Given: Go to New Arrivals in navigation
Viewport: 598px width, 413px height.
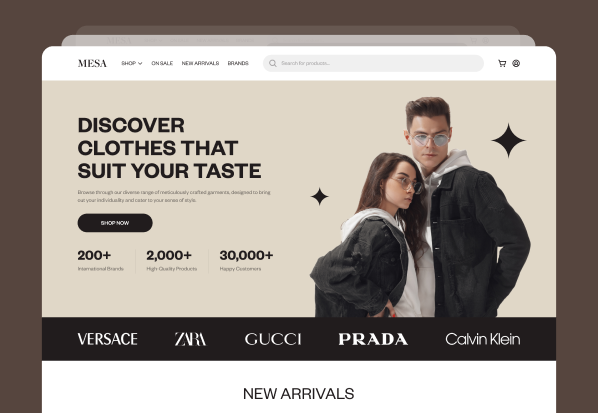Looking at the screenshot, I should (200, 63).
